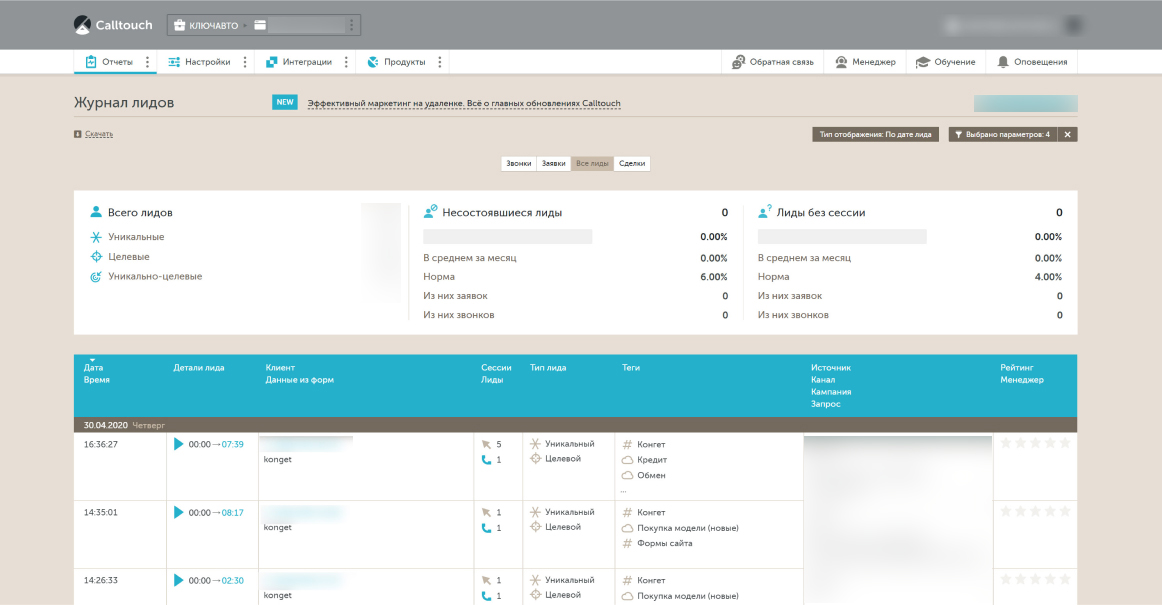This screenshot has height=605, width=1162.
Task: Click the NEW badge
Action: [285, 102]
